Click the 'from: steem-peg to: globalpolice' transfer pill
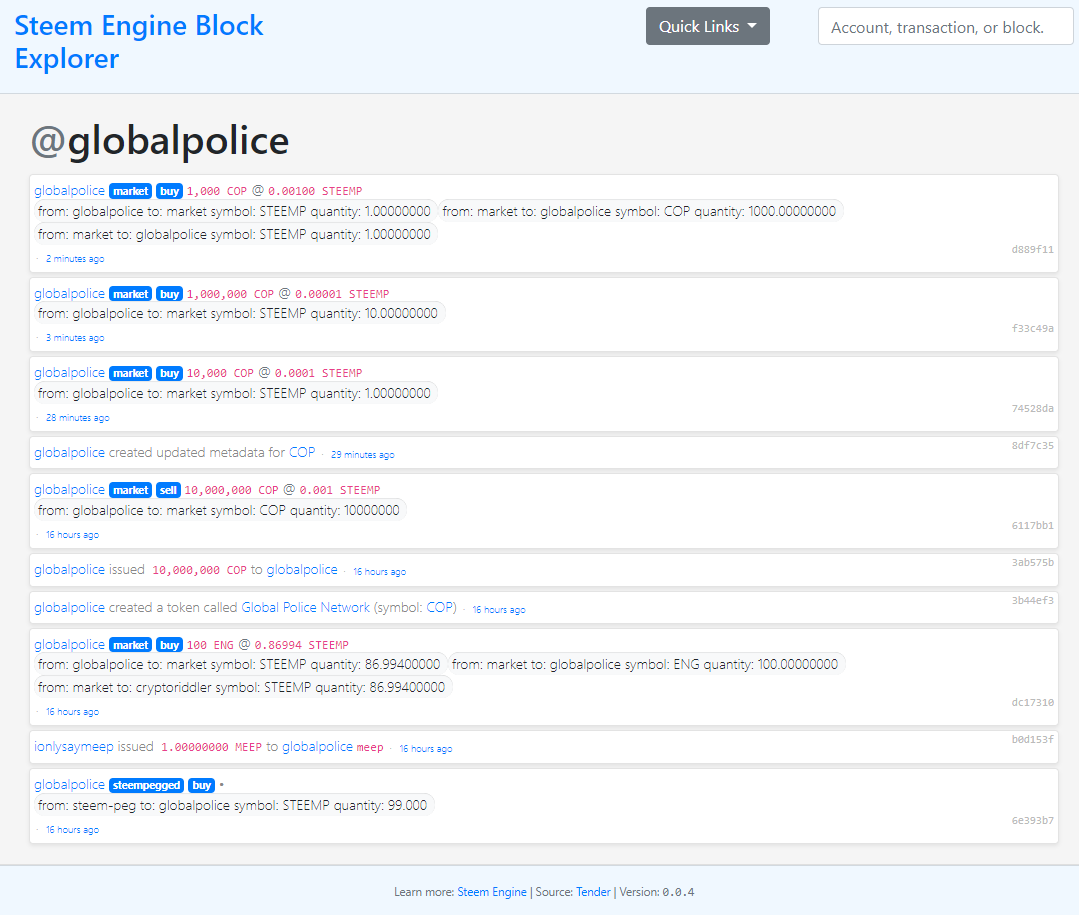The image size is (1079, 915). pos(233,806)
